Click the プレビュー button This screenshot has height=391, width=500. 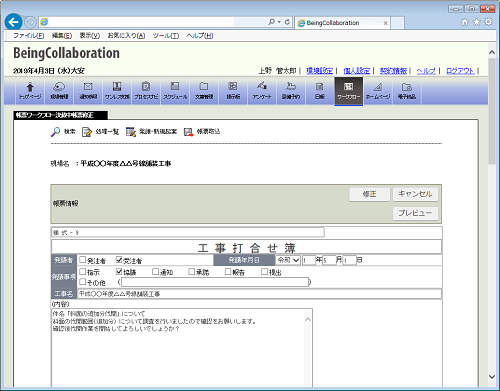pos(415,213)
